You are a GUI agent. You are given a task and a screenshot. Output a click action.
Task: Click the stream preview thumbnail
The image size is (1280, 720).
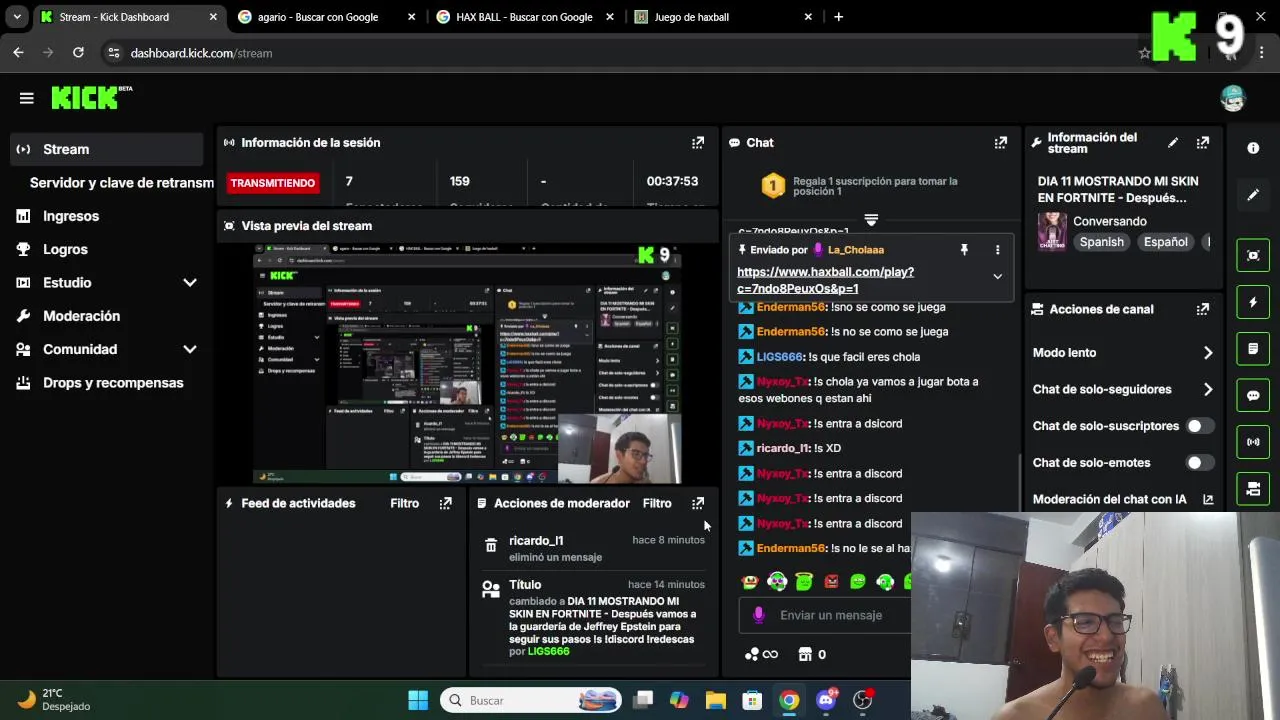[x=467, y=364]
